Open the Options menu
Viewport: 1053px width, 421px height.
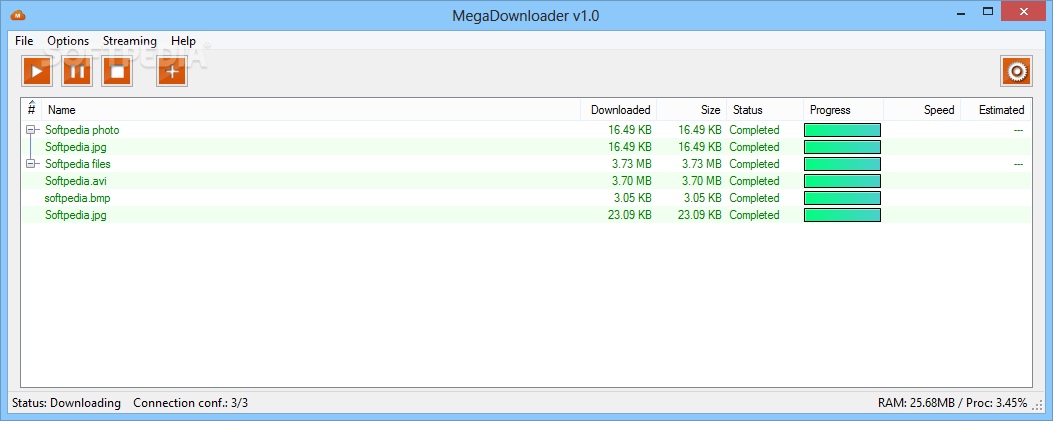point(68,41)
